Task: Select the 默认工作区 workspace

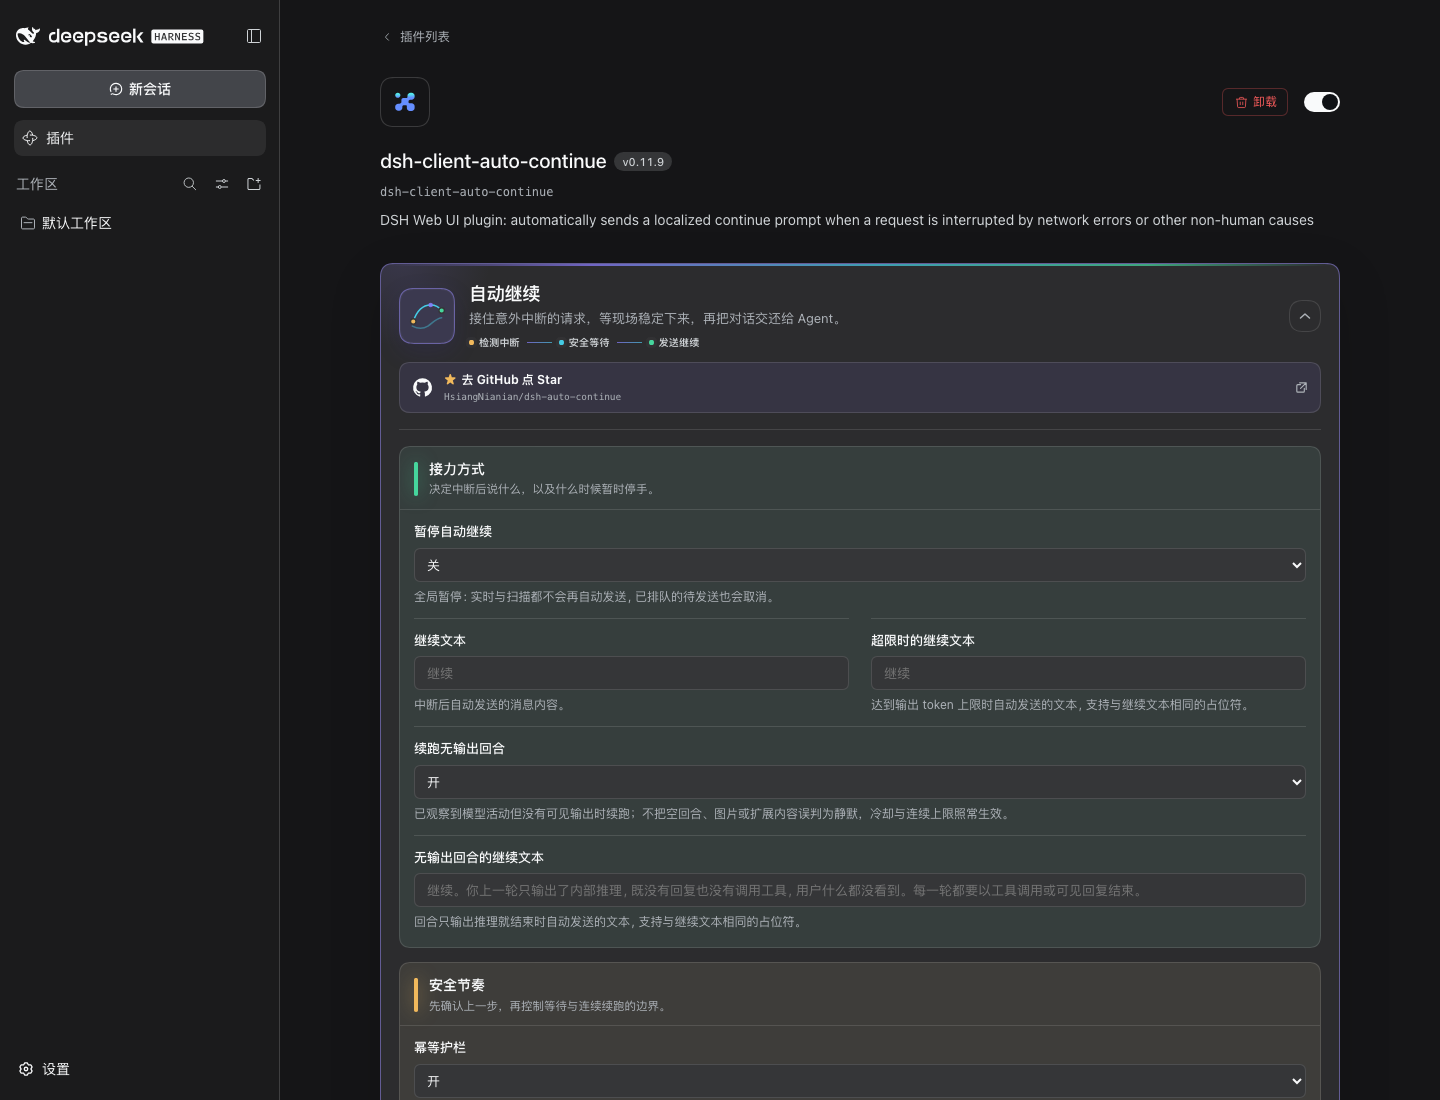Action: [x=140, y=223]
